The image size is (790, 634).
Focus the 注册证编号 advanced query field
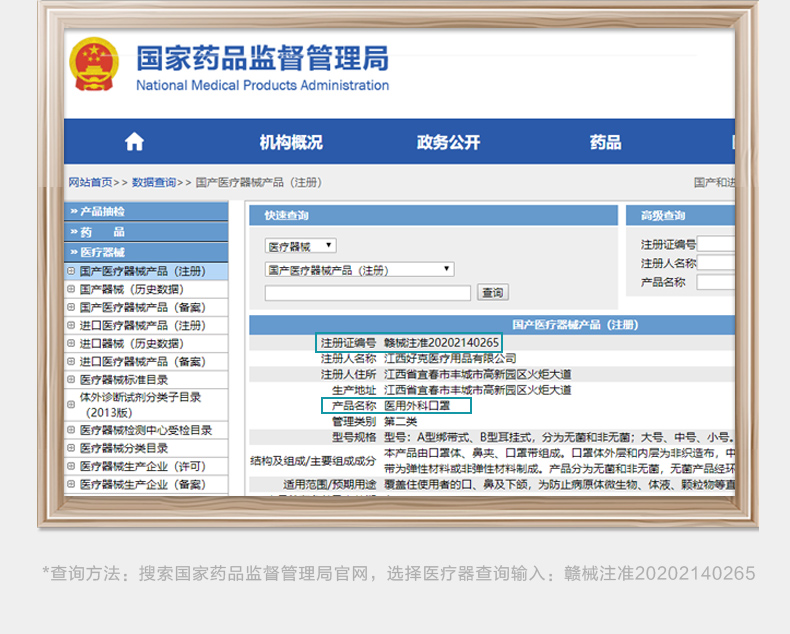pyautogui.click(x=715, y=244)
